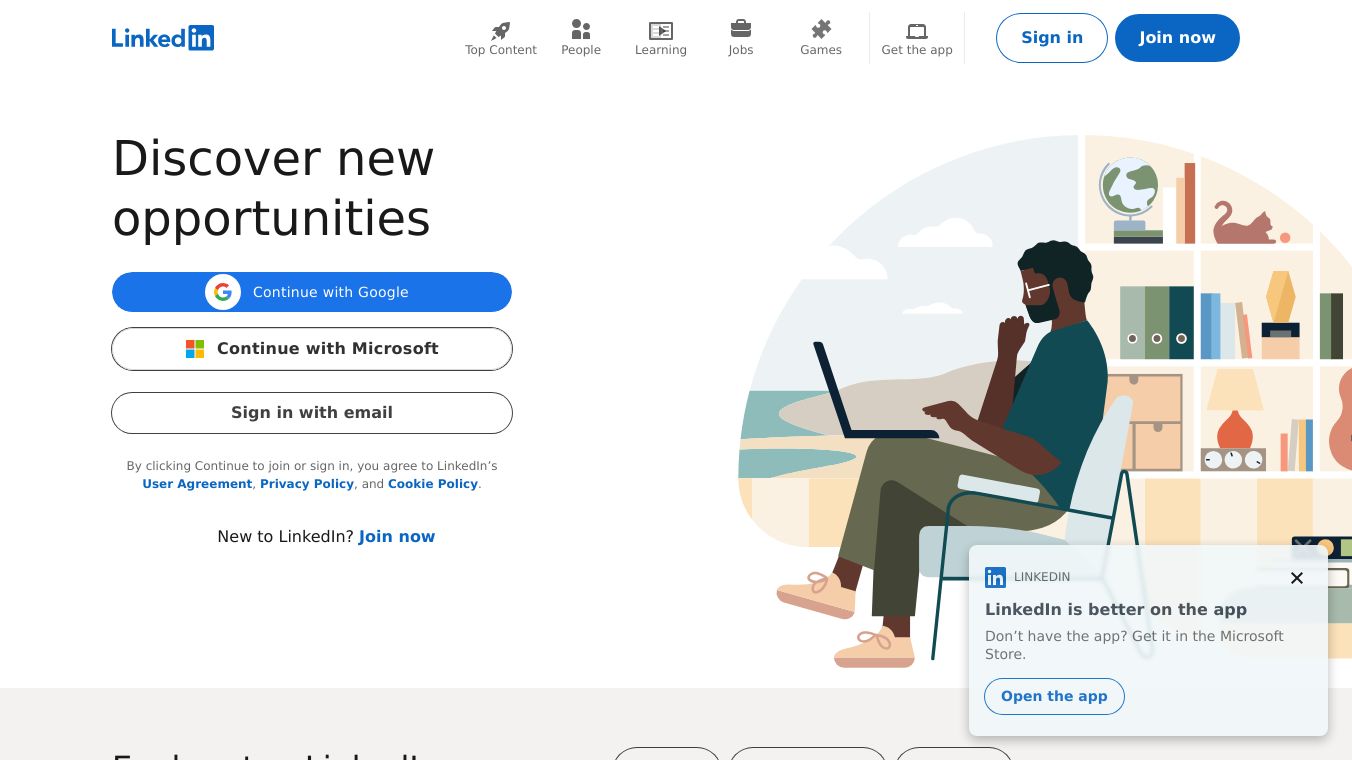Click the Discover new opportunities heading
The width and height of the screenshot is (1352, 760).
(x=273, y=188)
